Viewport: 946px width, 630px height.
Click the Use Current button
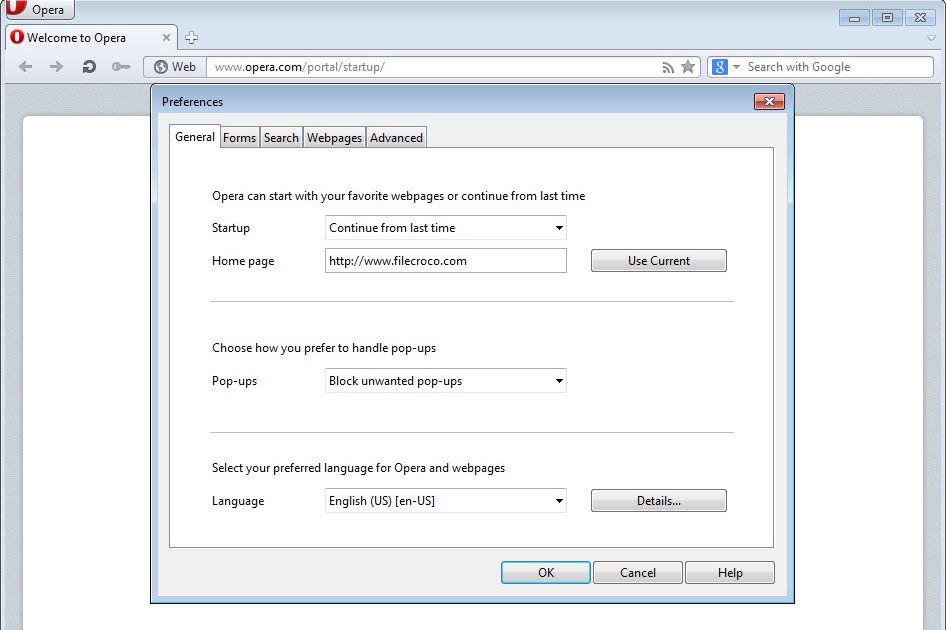click(x=659, y=261)
